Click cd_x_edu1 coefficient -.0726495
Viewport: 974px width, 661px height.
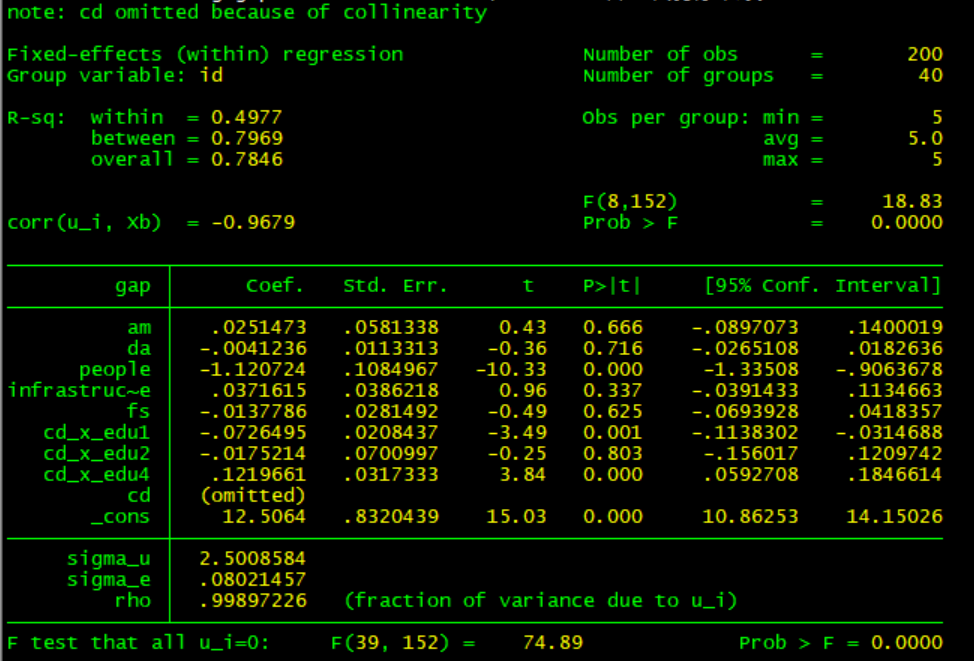tap(253, 432)
